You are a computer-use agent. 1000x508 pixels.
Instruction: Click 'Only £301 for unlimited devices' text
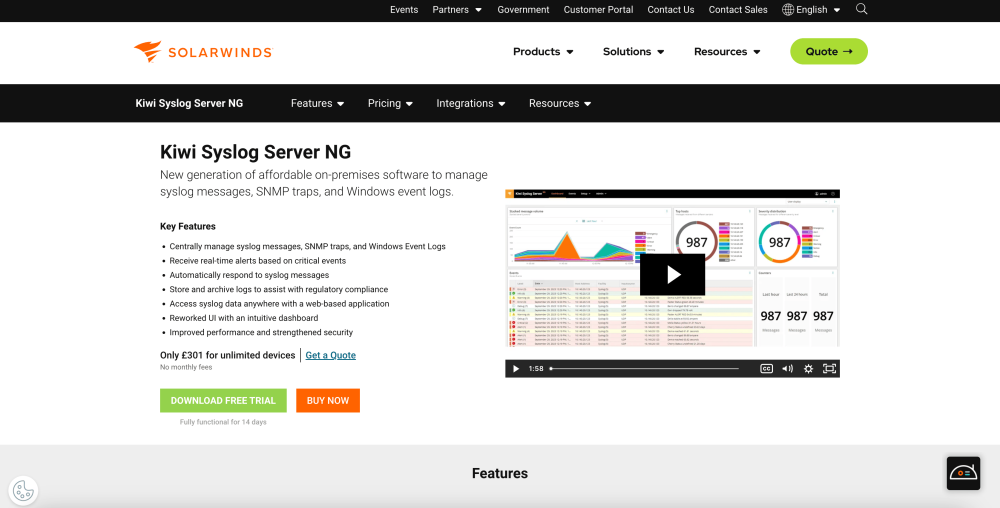(228, 355)
